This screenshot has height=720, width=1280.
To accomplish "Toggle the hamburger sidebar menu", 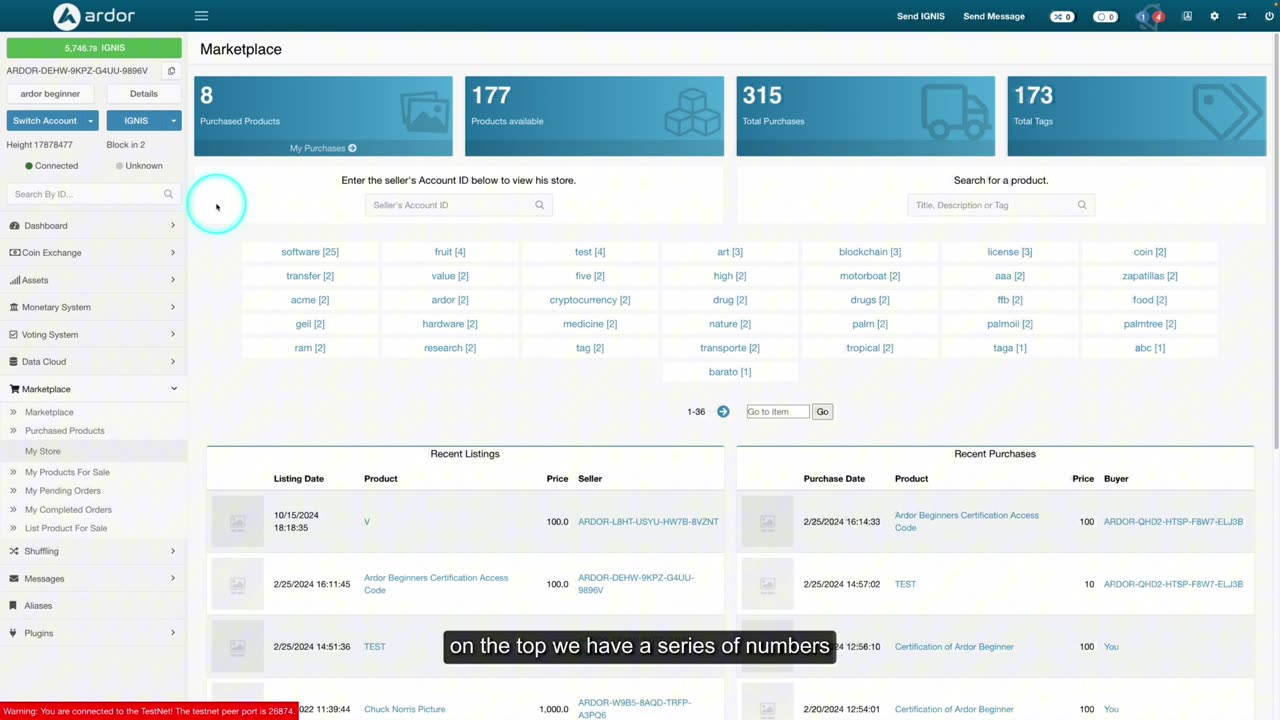I will [201, 16].
